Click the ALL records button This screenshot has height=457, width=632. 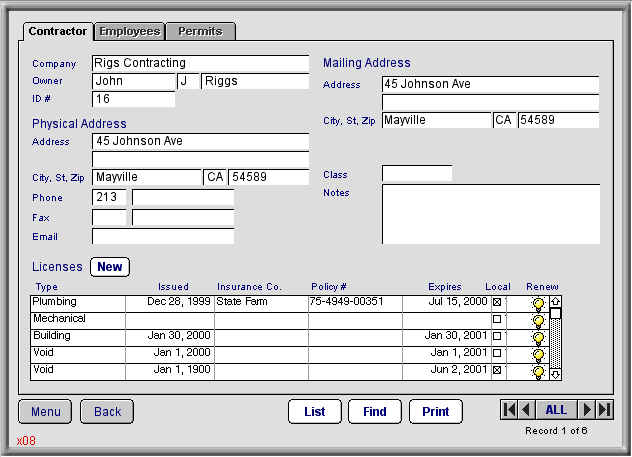(557, 410)
